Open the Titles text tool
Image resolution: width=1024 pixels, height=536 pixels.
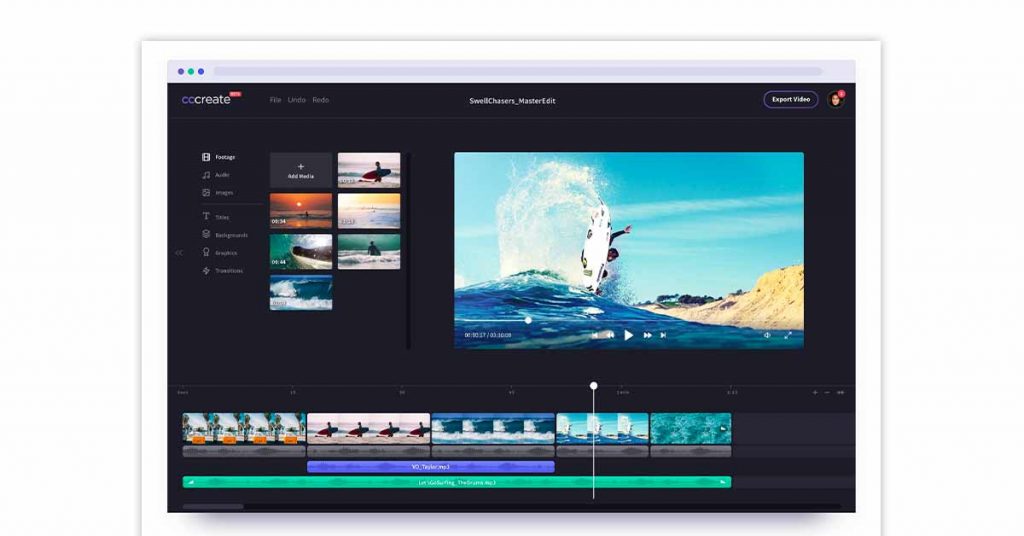coord(206,217)
